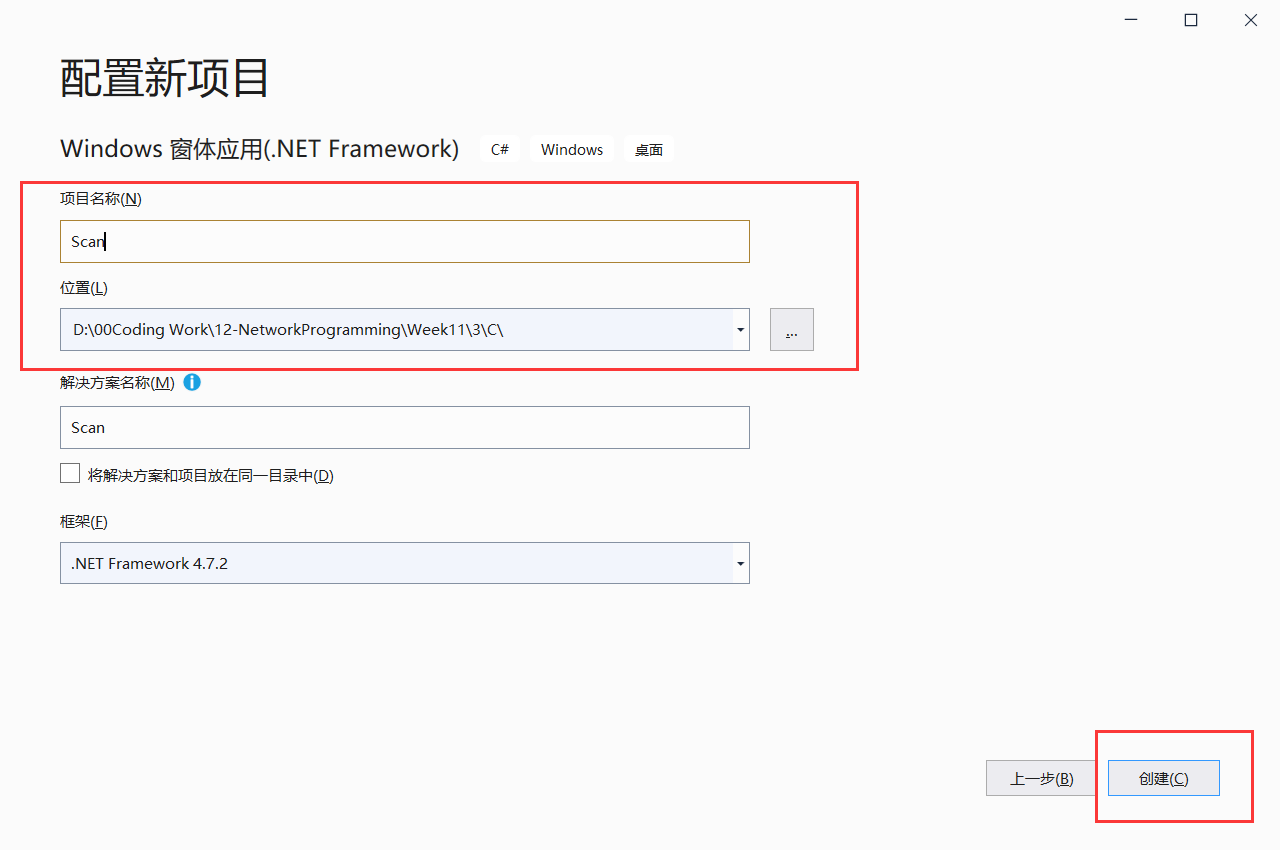Expand the 位置 path dropdown arrow
The width and height of the screenshot is (1280, 850).
(x=740, y=329)
